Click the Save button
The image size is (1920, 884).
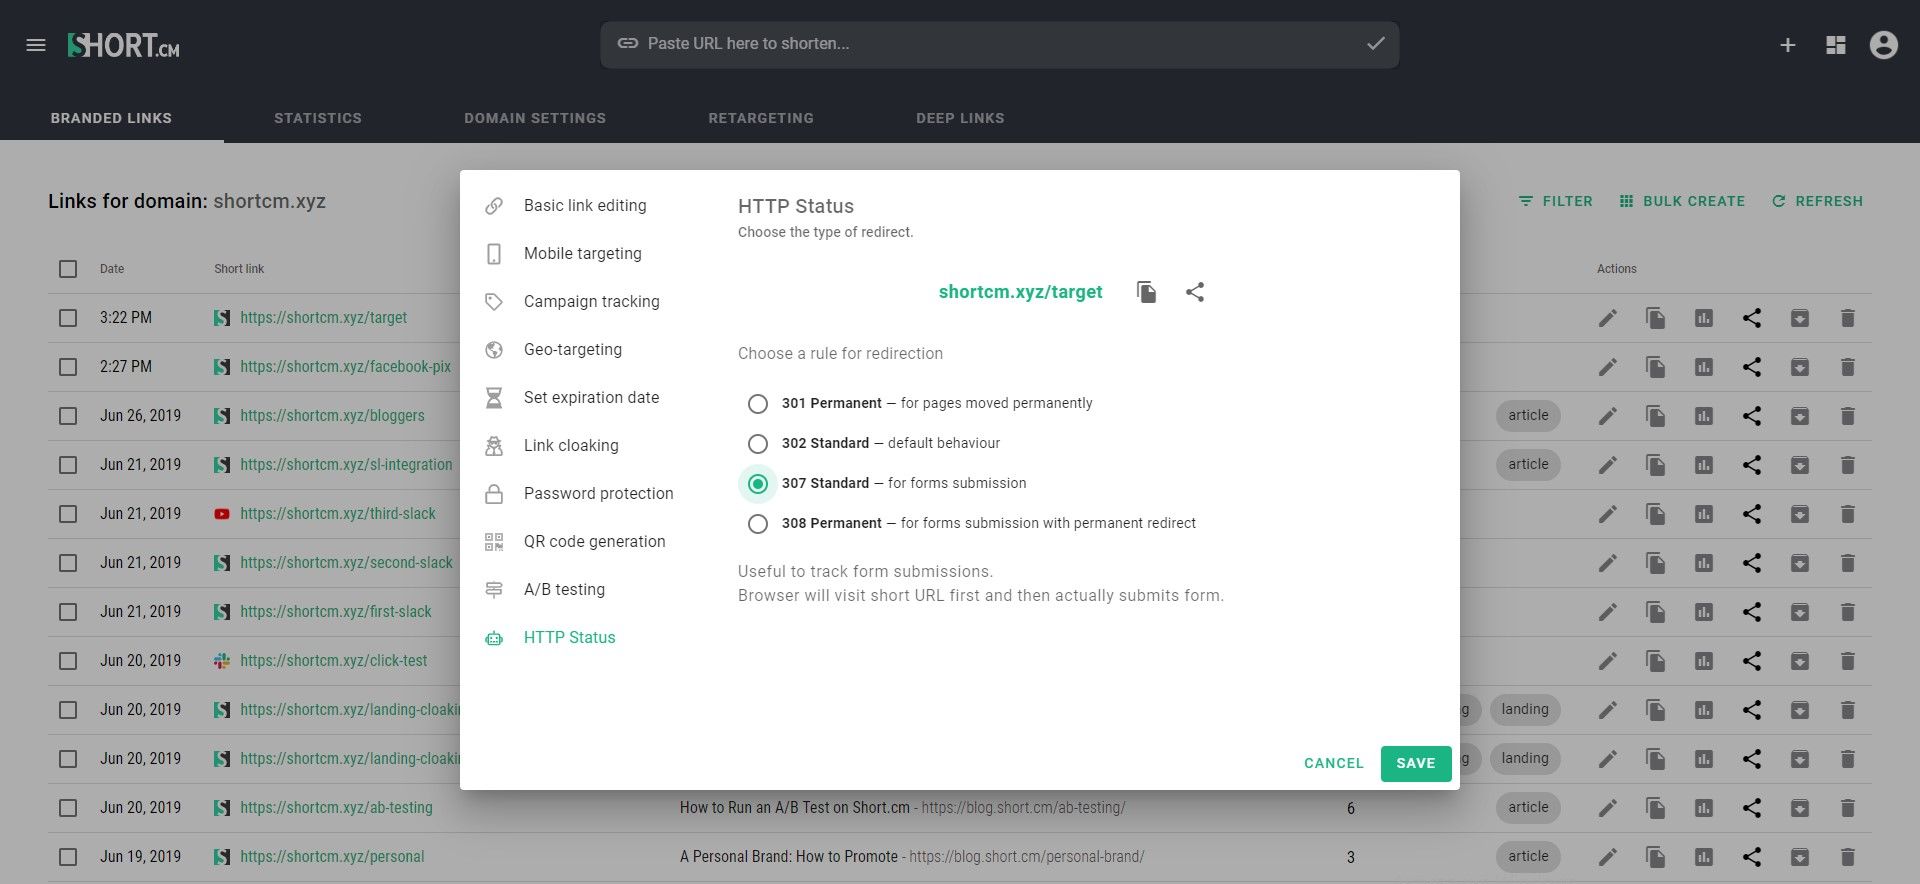[1416, 764]
